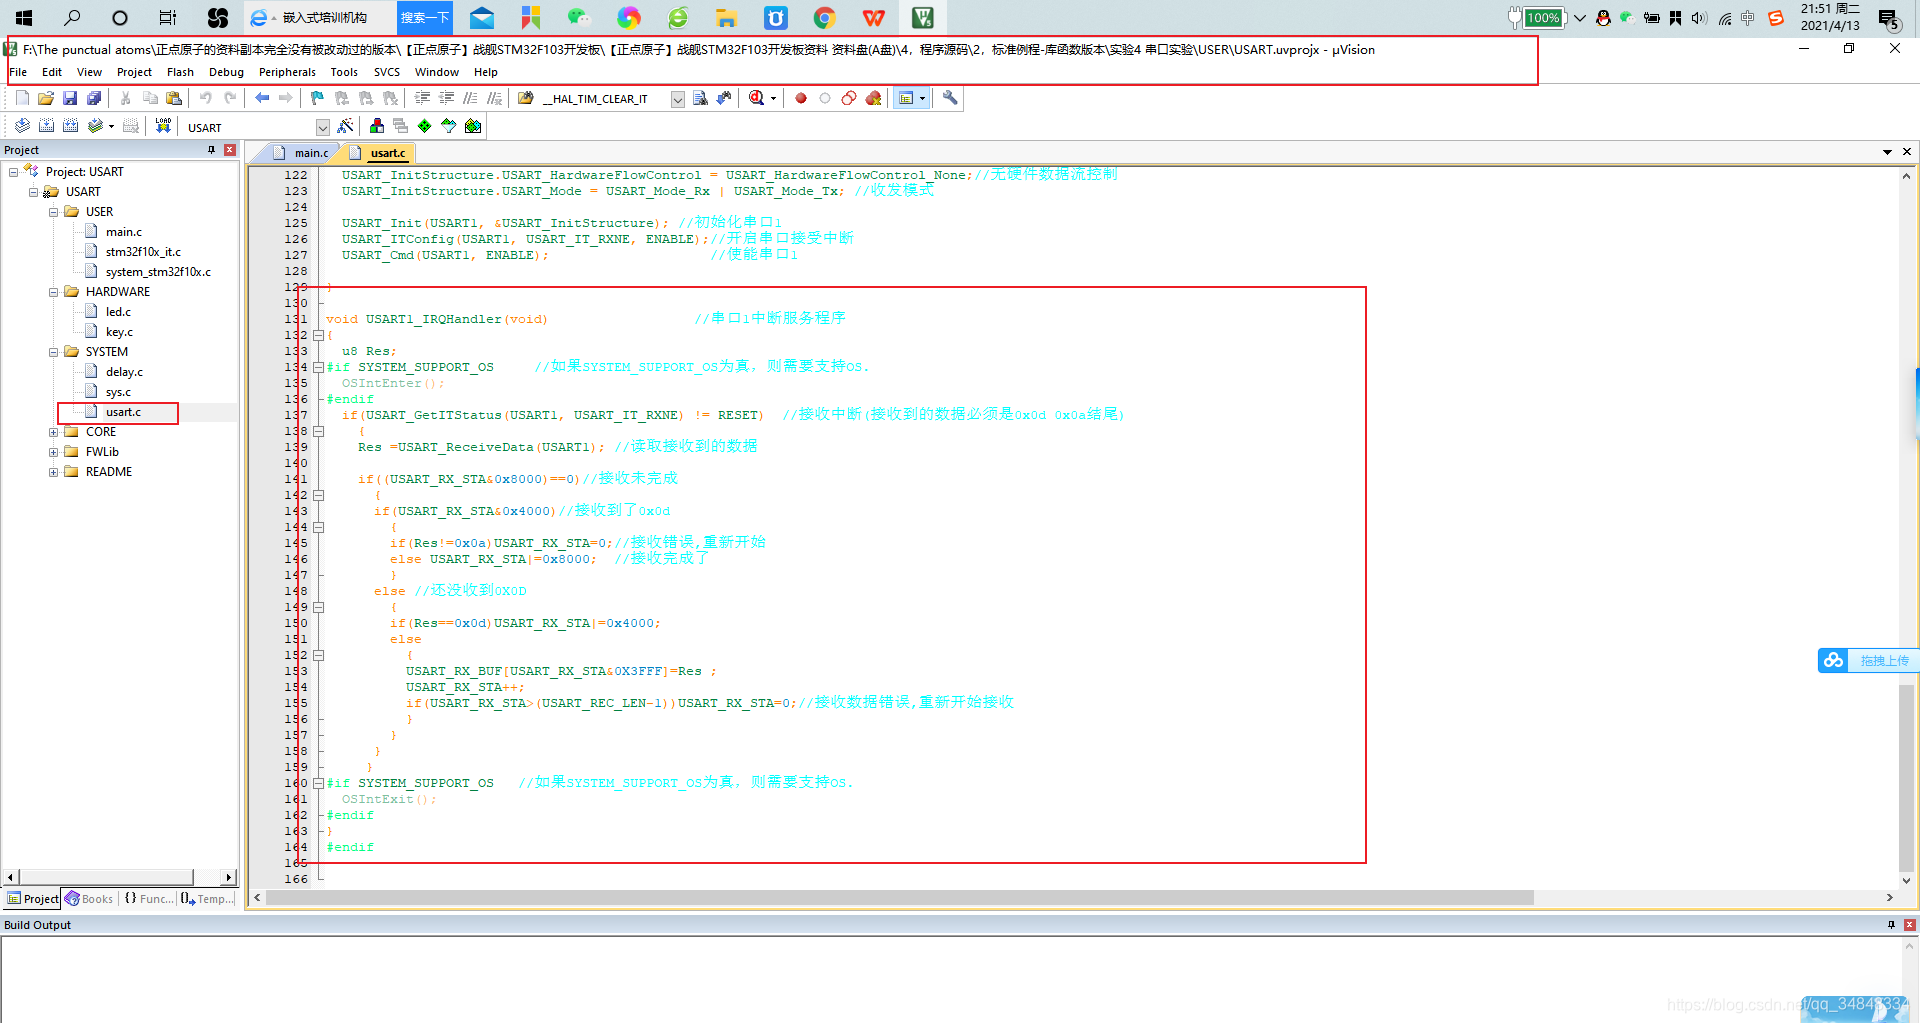Insert breakpoint with the red circle icon
1920x1023 pixels.
(x=801, y=98)
